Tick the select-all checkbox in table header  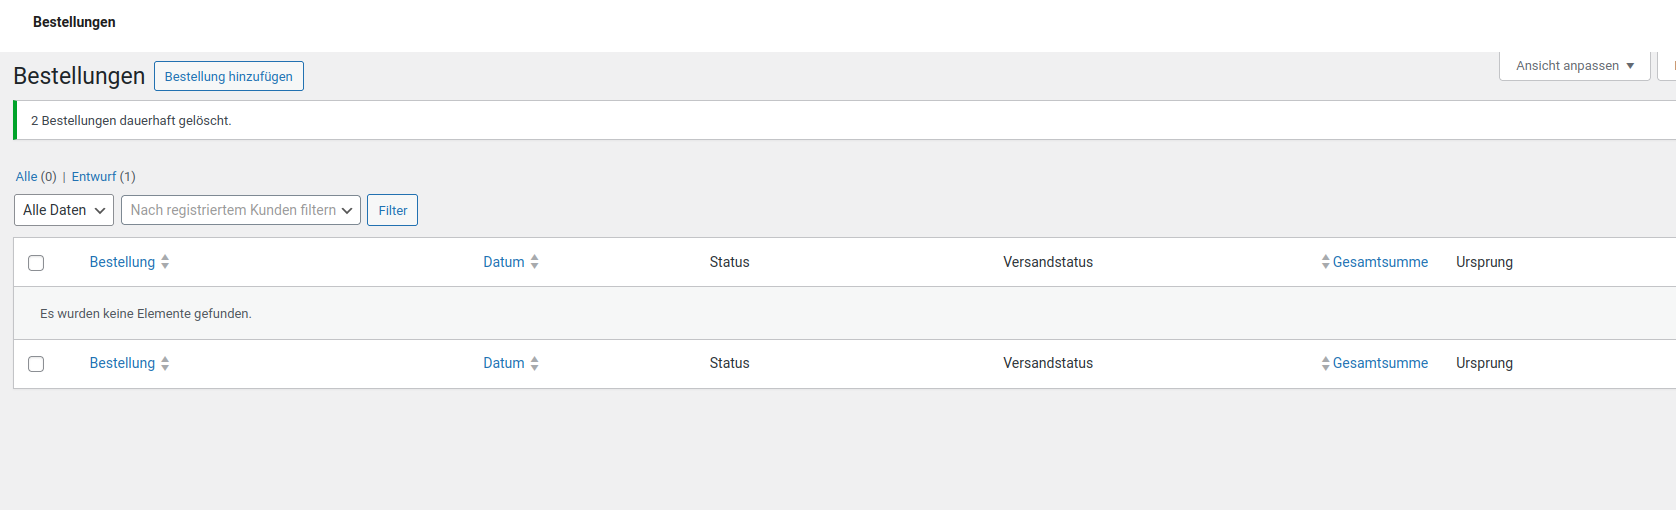click(x=36, y=263)
